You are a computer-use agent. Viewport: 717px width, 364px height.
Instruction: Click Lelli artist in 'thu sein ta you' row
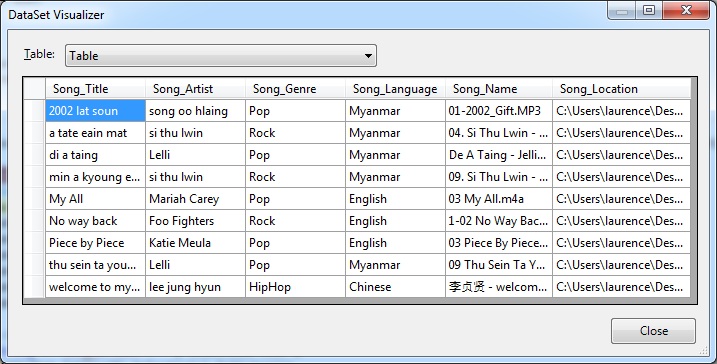pyautogui.click(x=195, y=264)
